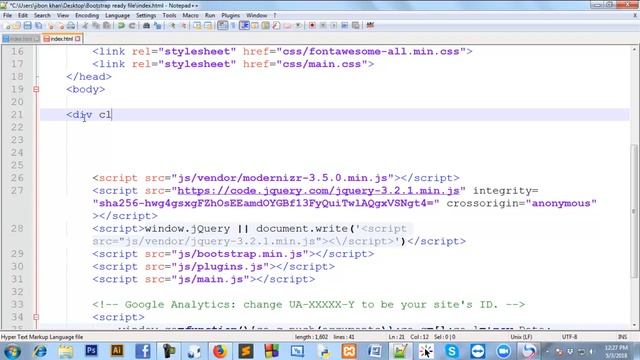Click line number 26 in the margin
The height and width of the screenshot is (360, 640).
tap(17, 178)
